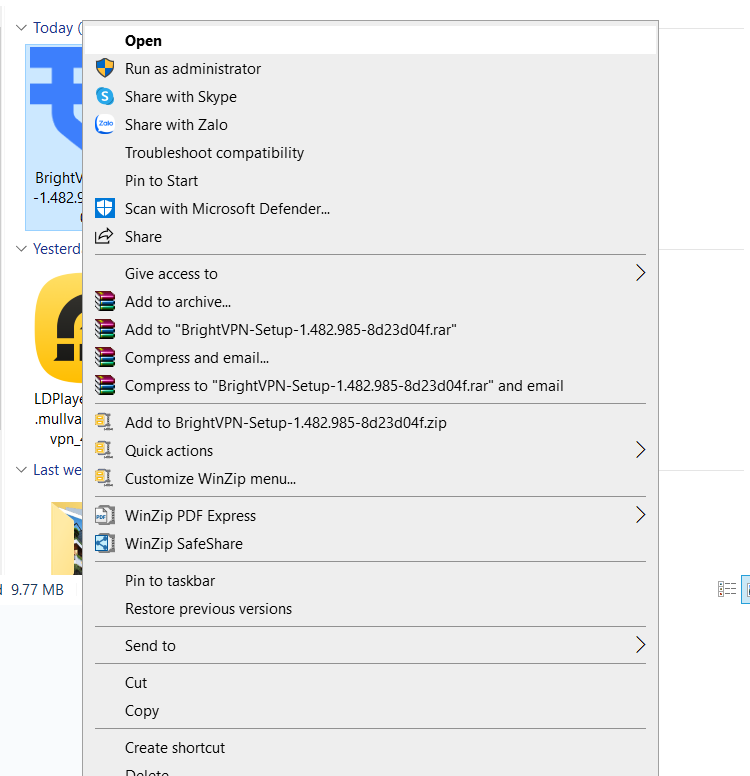
Task: Click the WinZip icon beside Customize WinZip menu
Action: [105, 479]
